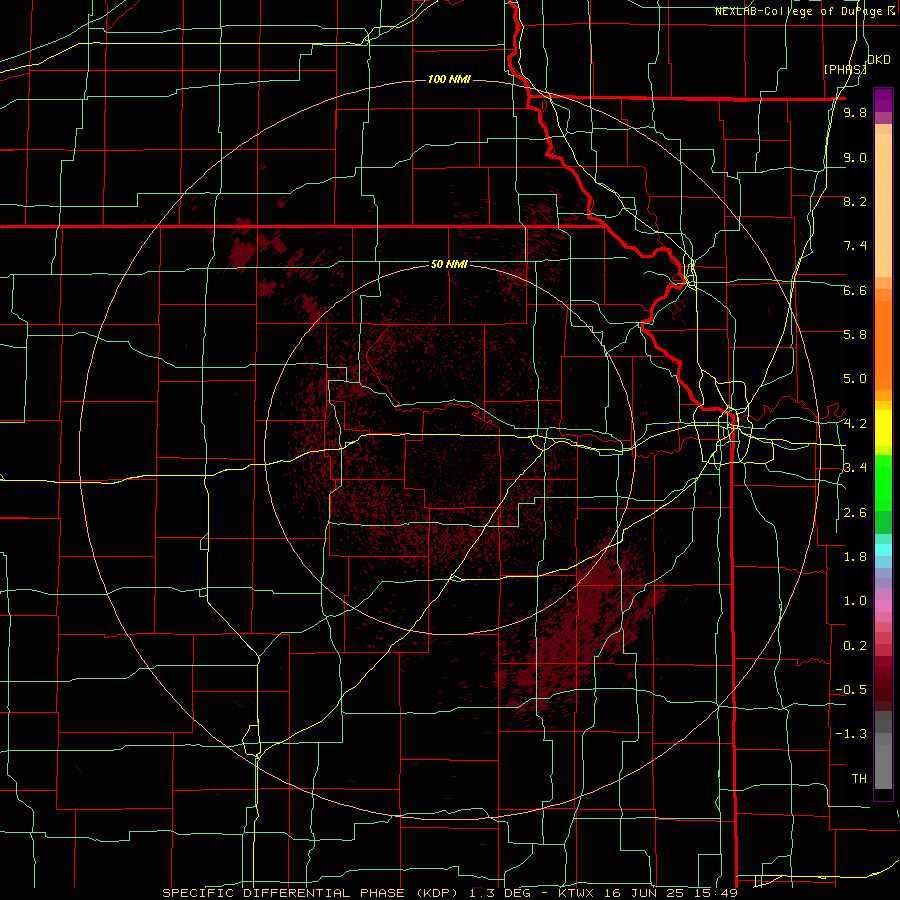The width and height of the screenshot is (900, 900).
Task: Click the pink segment of the color bar
Action: pyautogui.click(x=883, y=606)
